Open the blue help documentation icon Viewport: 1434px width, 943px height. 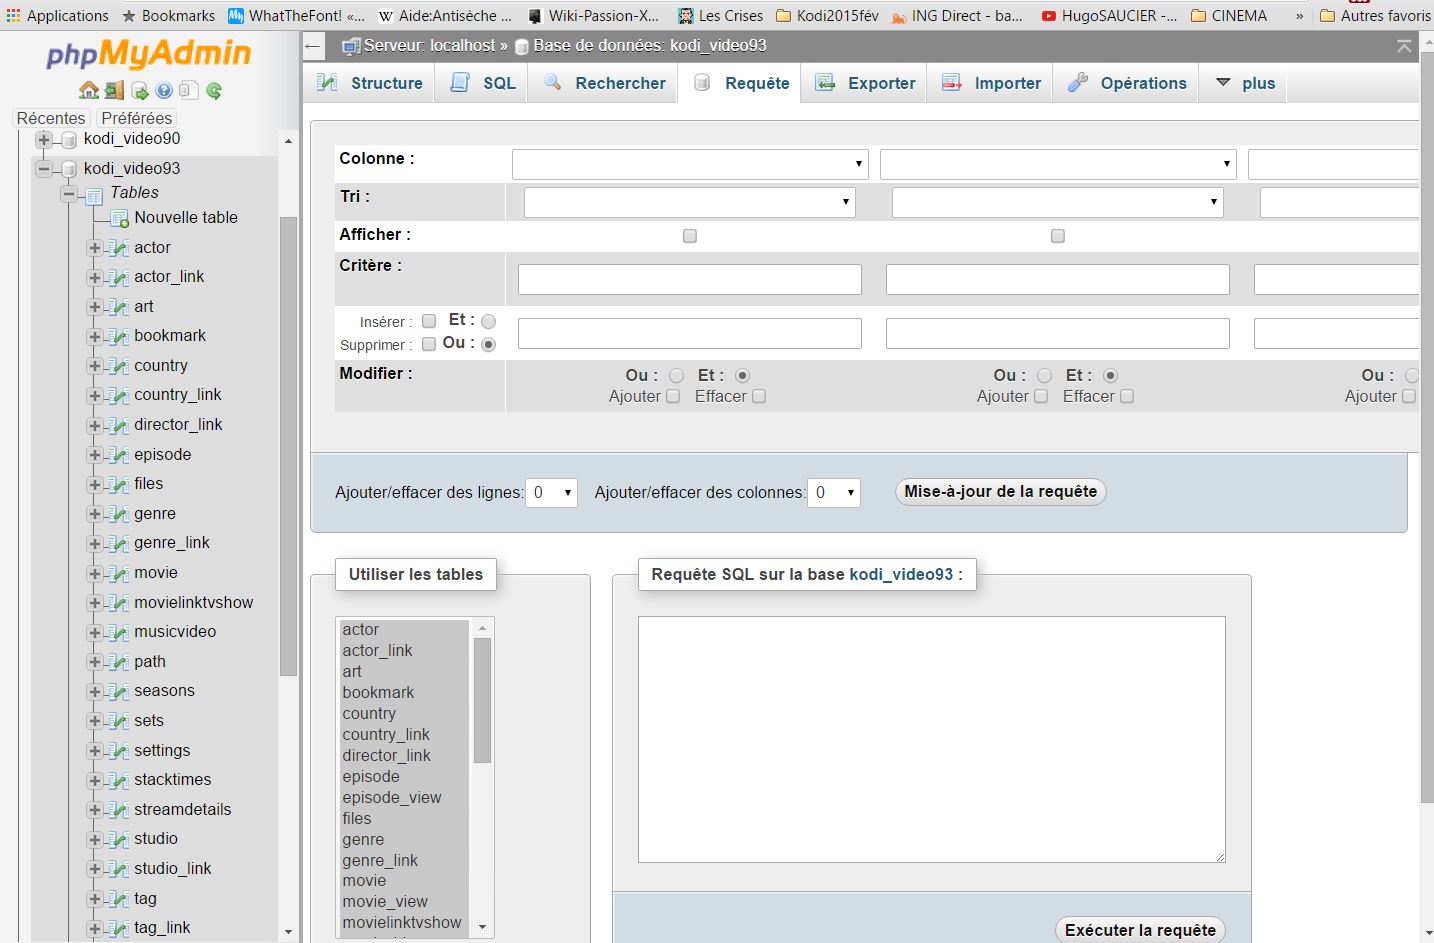point(164,91)
